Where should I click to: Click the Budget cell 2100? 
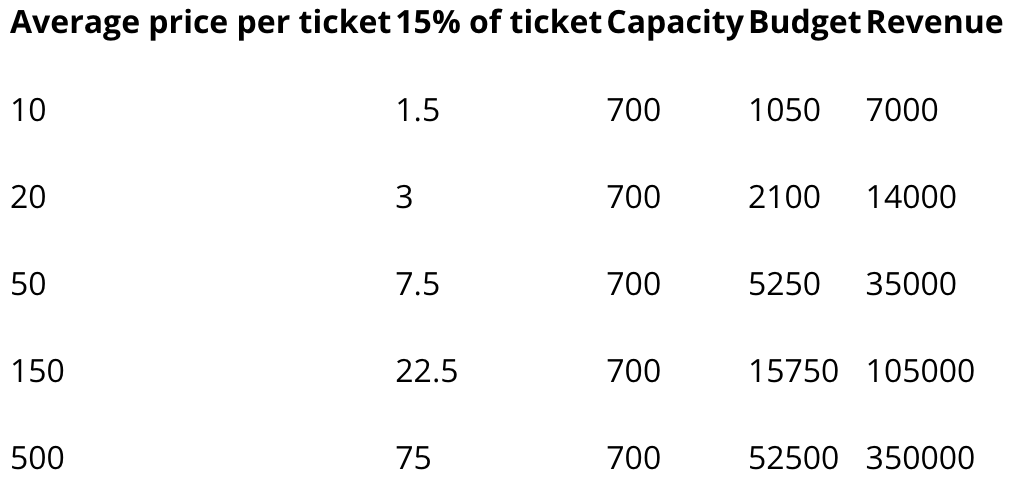[785, 196]
